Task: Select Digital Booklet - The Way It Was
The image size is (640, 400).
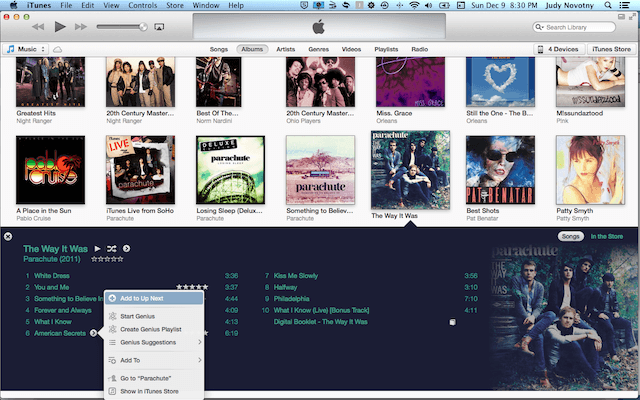Action: 320,322
